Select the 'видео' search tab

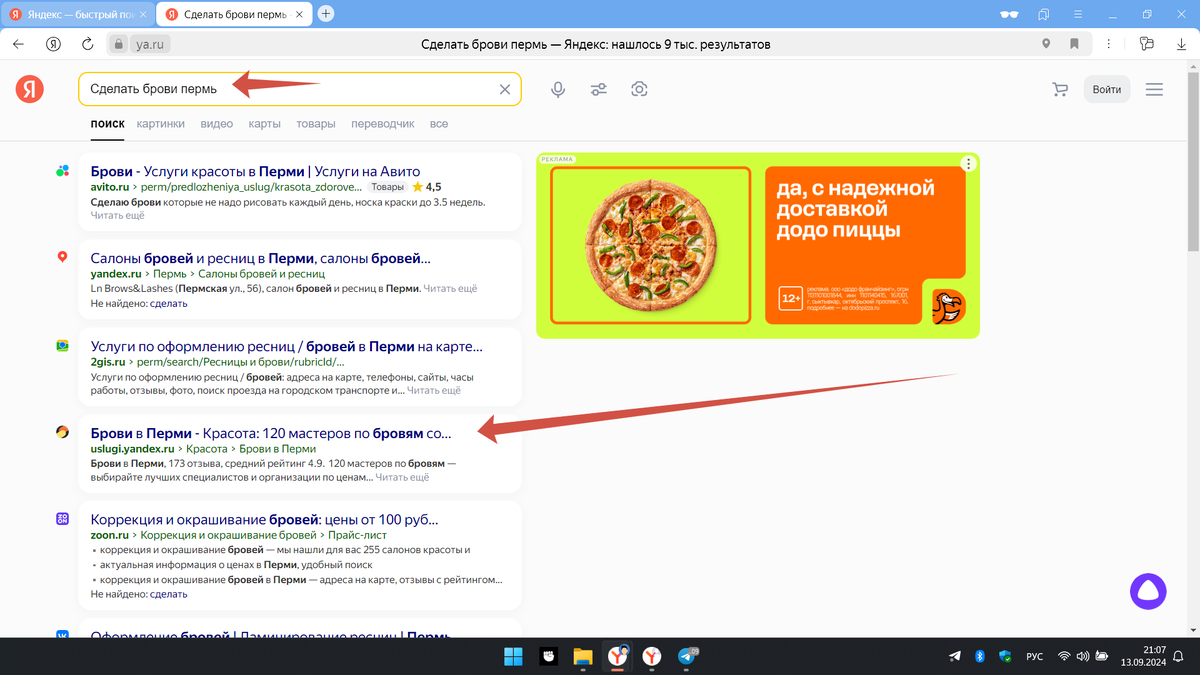(216, 124)
